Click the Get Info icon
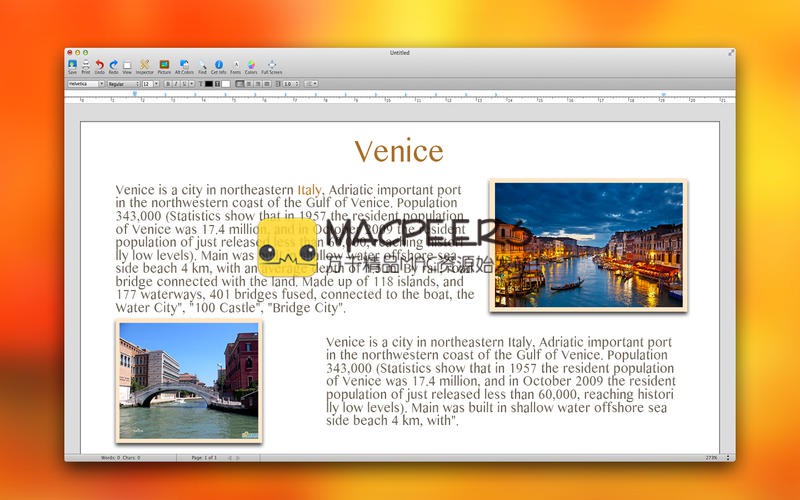The height and width of the screenshot is (500, 800). tap(219, 65)
